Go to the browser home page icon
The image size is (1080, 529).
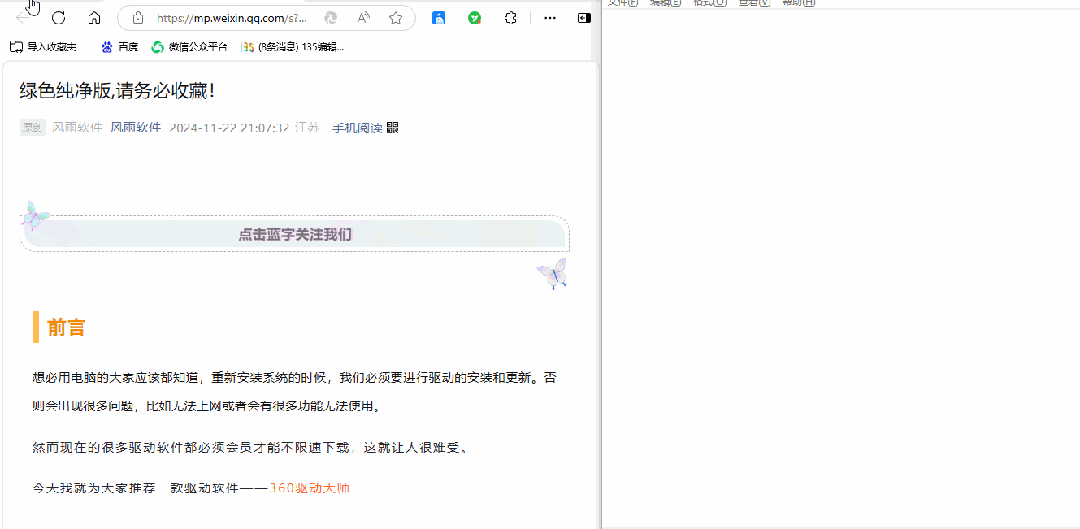tap(95, 18)
